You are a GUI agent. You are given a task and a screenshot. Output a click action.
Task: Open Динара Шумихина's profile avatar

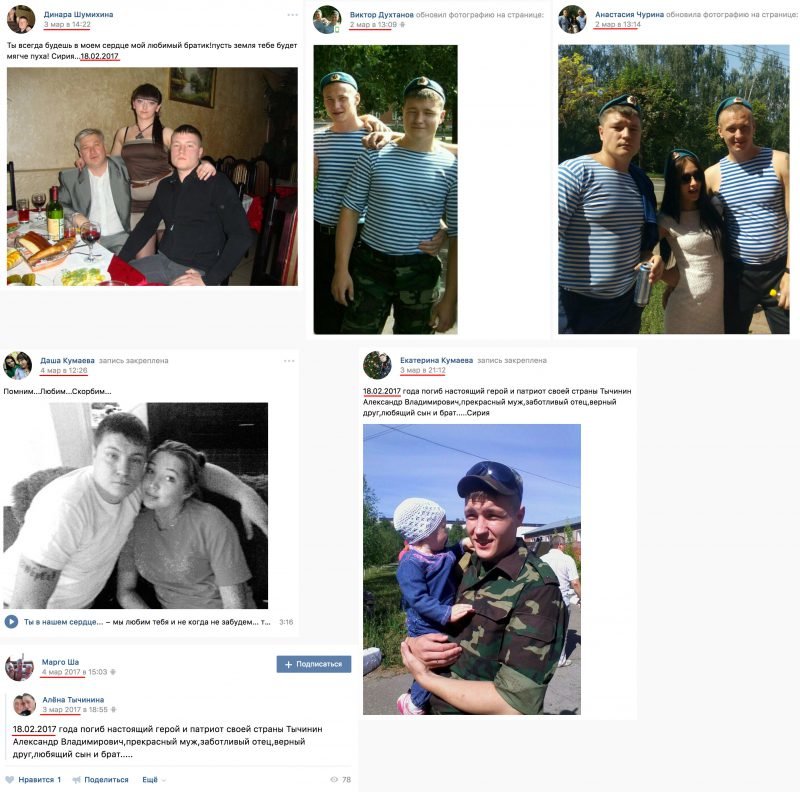click(20, 19)
